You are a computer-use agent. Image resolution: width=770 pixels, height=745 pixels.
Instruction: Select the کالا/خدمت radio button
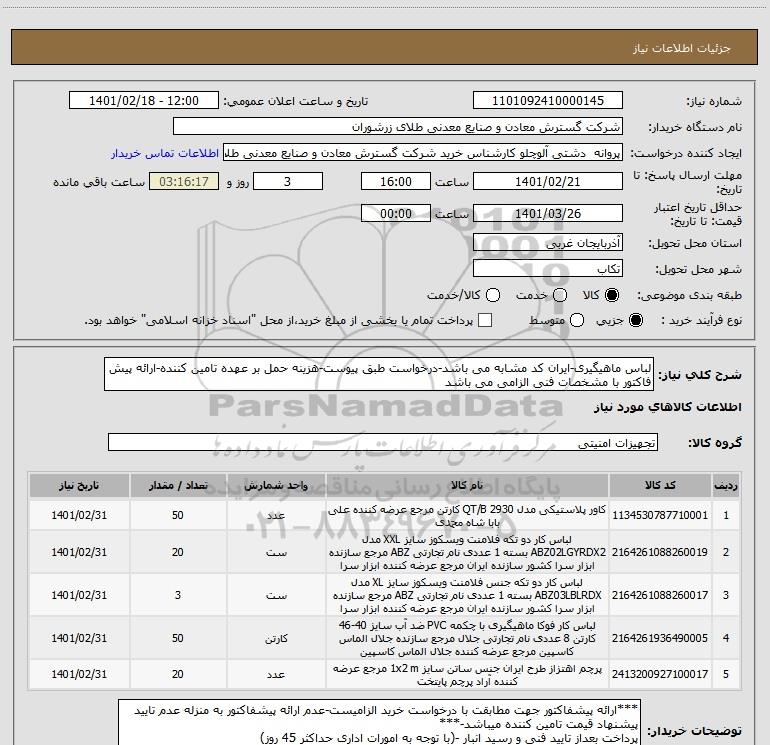pyautogui.click(x=493, y=295)
